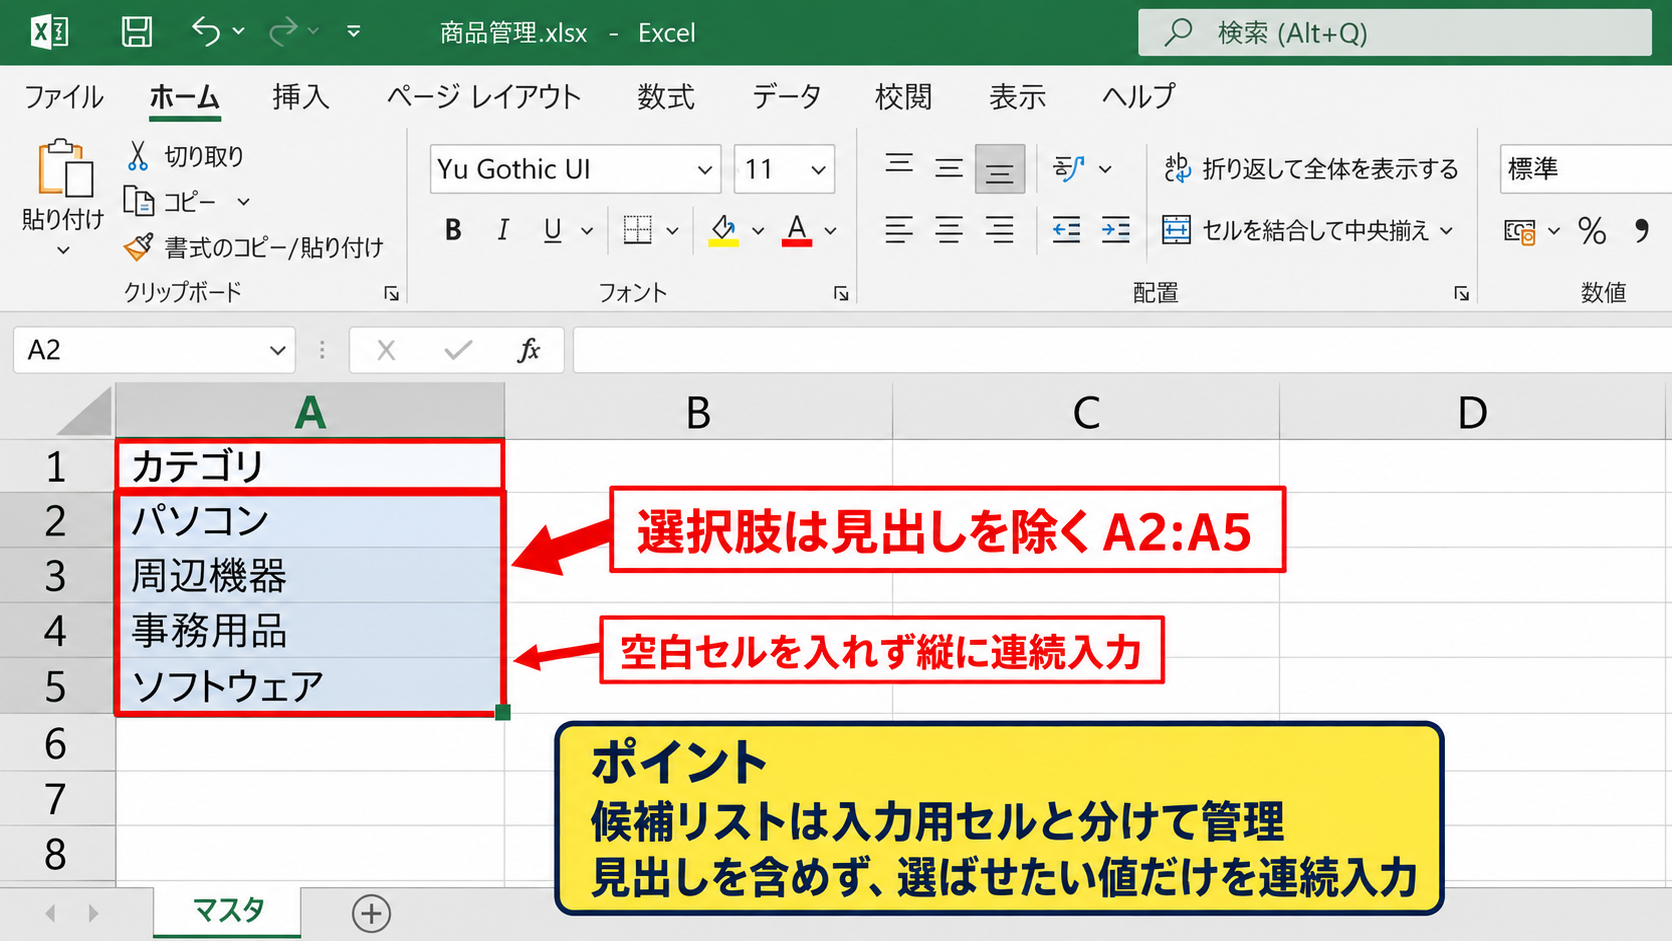Screen dimensions: 1672x941
Task: Apply yellow fill color bucket
Action: pyautogui.click(x=723, y=230)
